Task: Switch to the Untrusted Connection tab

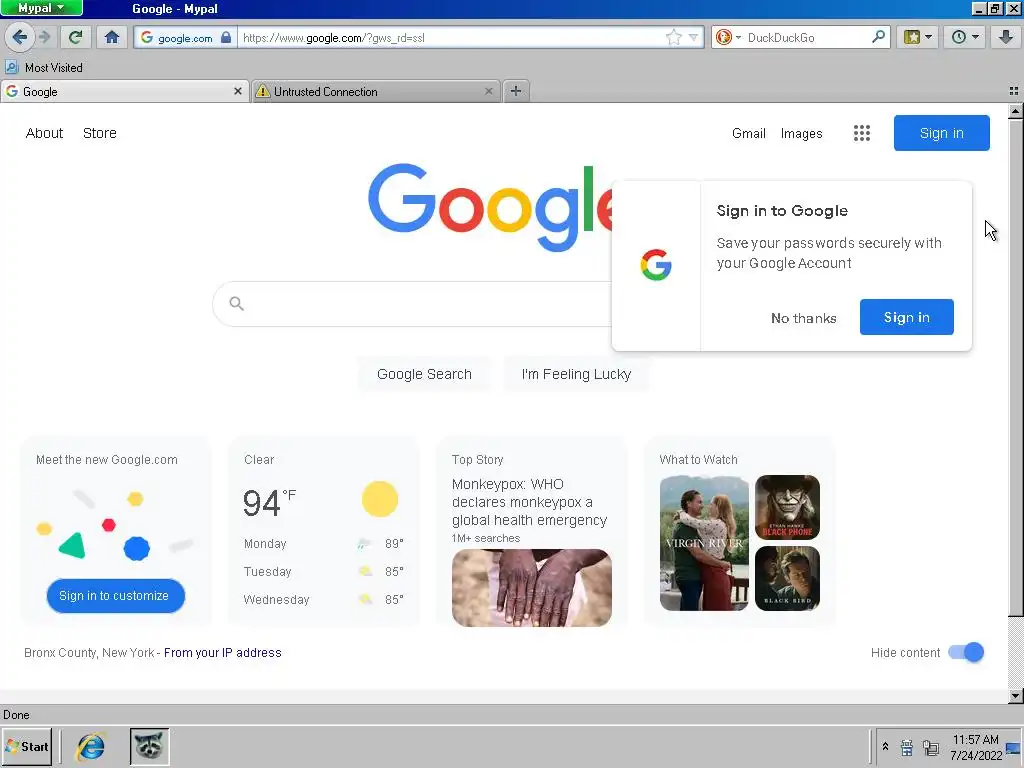Action: tap(369, 91)
